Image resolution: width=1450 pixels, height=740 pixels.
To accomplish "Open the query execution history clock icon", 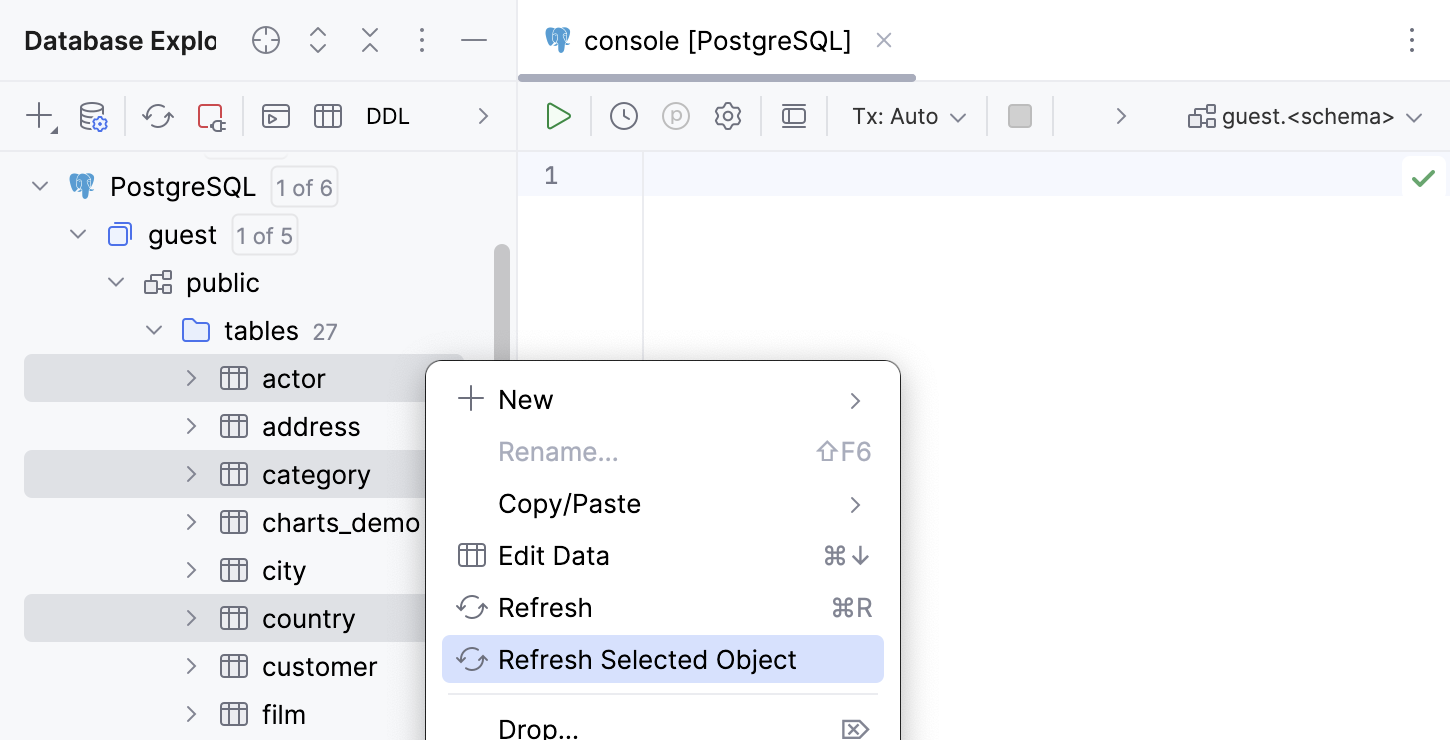I will (x=623, y=115).
